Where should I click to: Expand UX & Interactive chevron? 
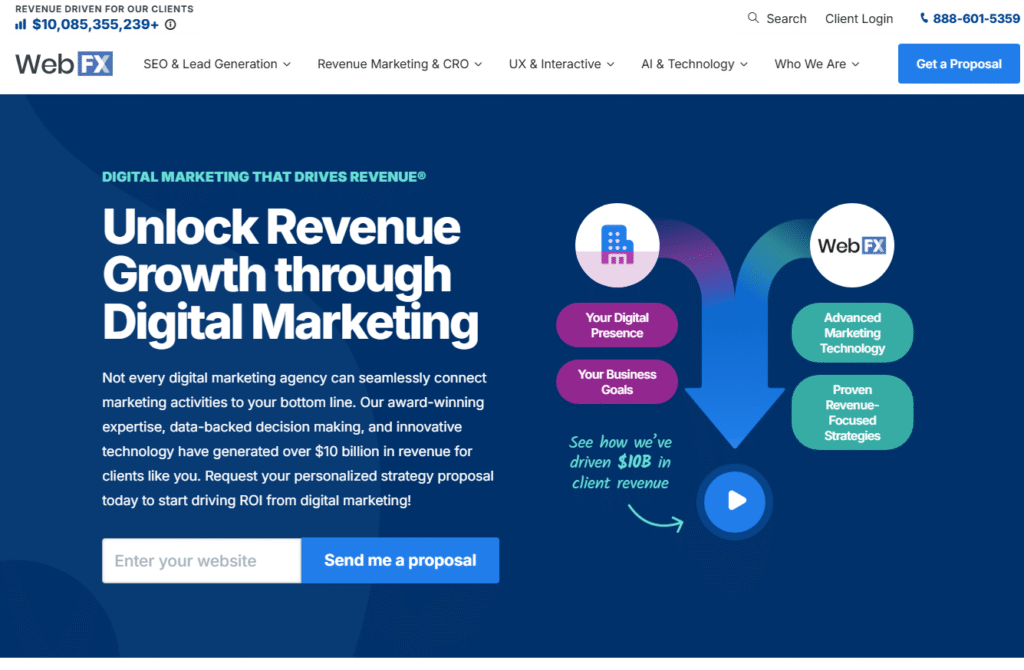tap(611, 65)
